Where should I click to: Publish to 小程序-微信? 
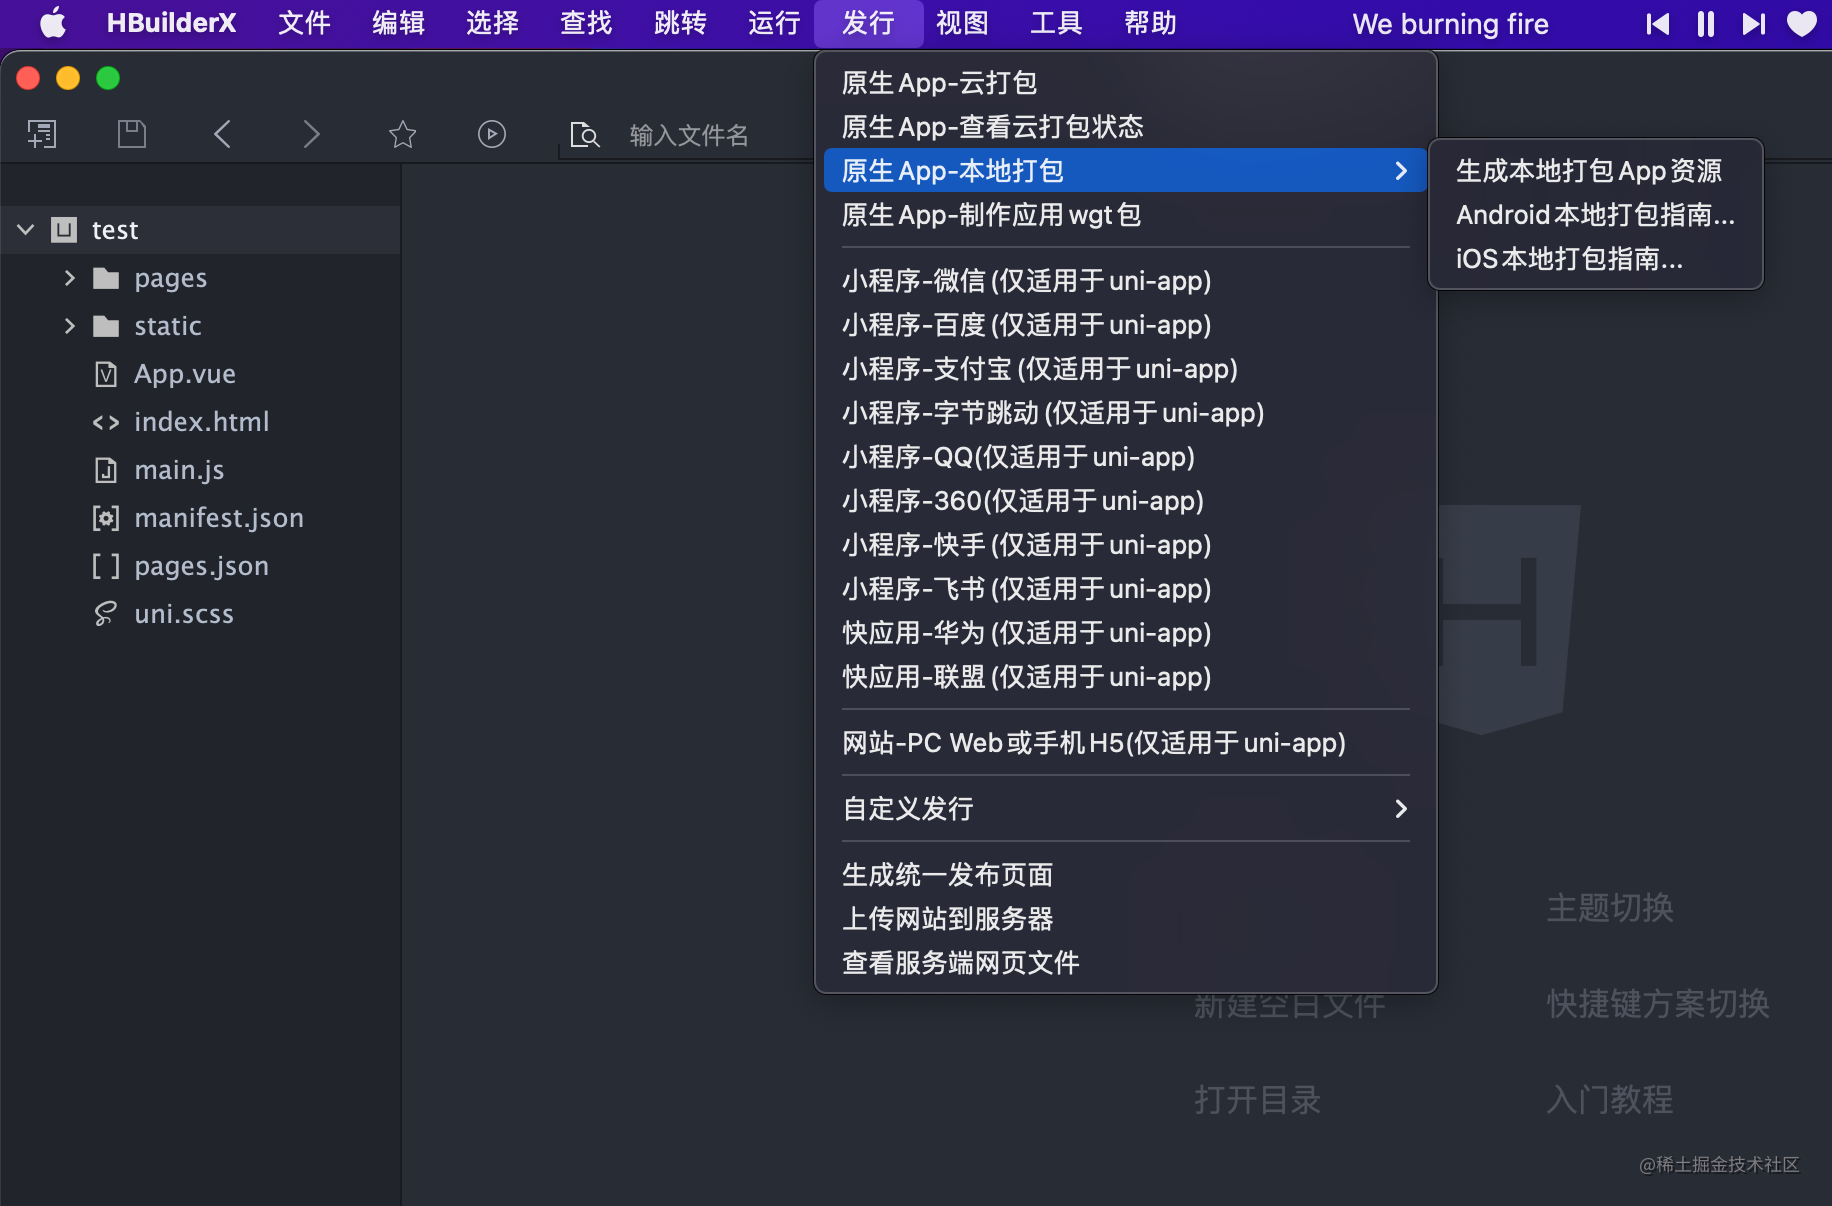[1125, 280]
